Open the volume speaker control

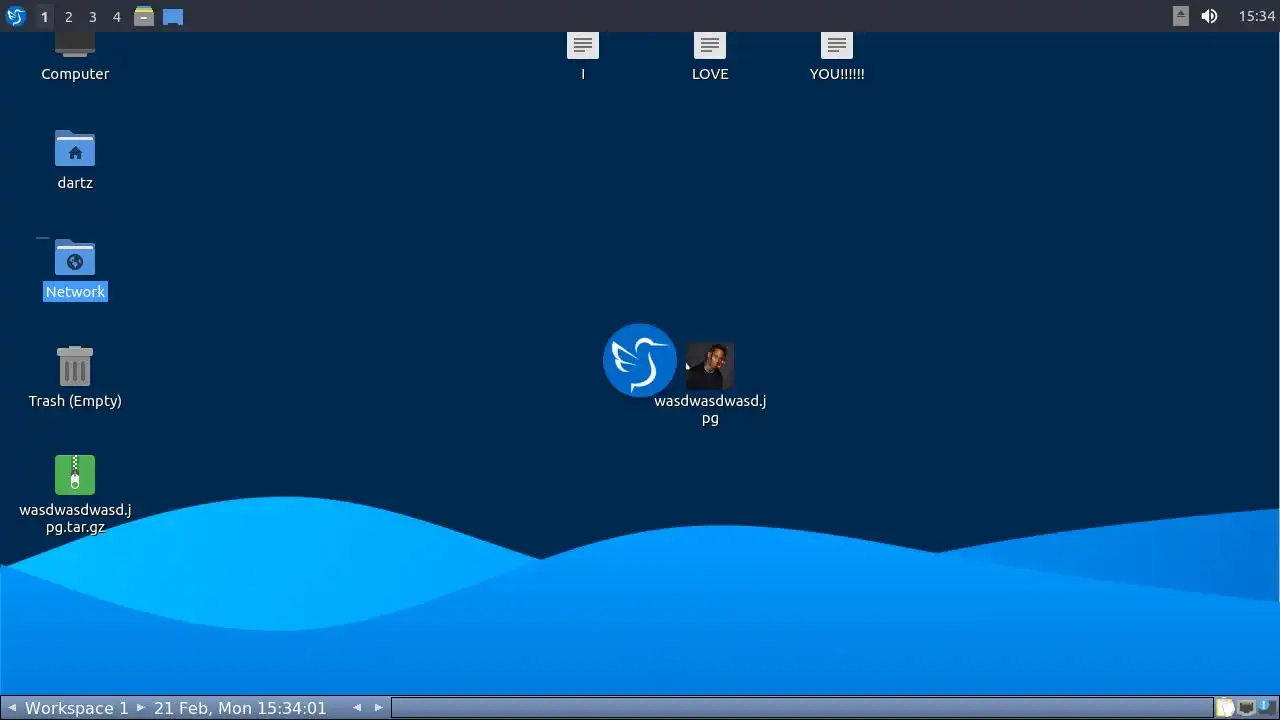point(1209,16)
